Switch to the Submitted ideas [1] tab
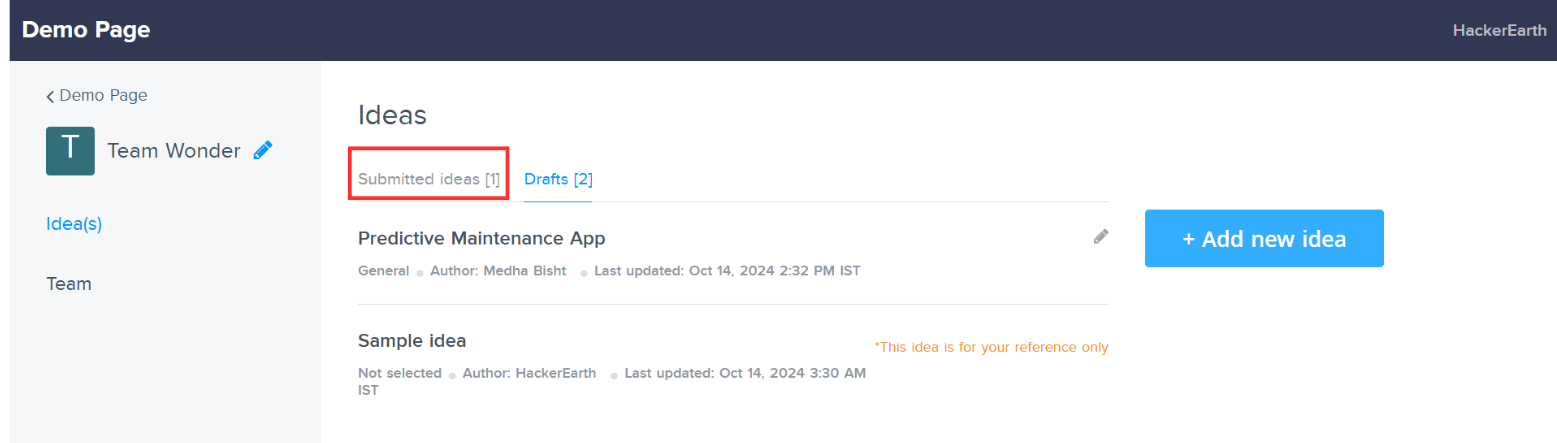Image resolution: width=1557 pixels, height=443 pixels. (x=429, y=179)
